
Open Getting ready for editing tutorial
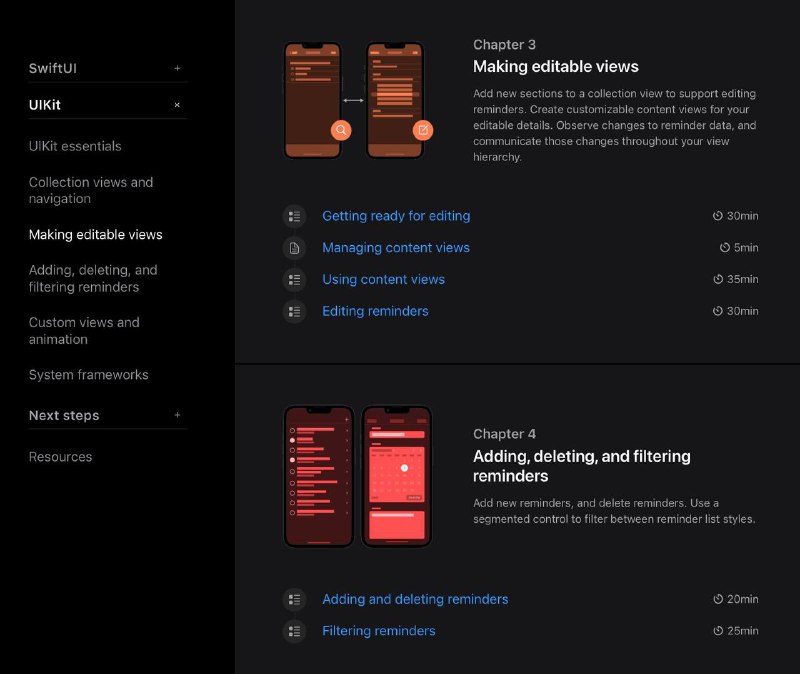coord(396,216)
